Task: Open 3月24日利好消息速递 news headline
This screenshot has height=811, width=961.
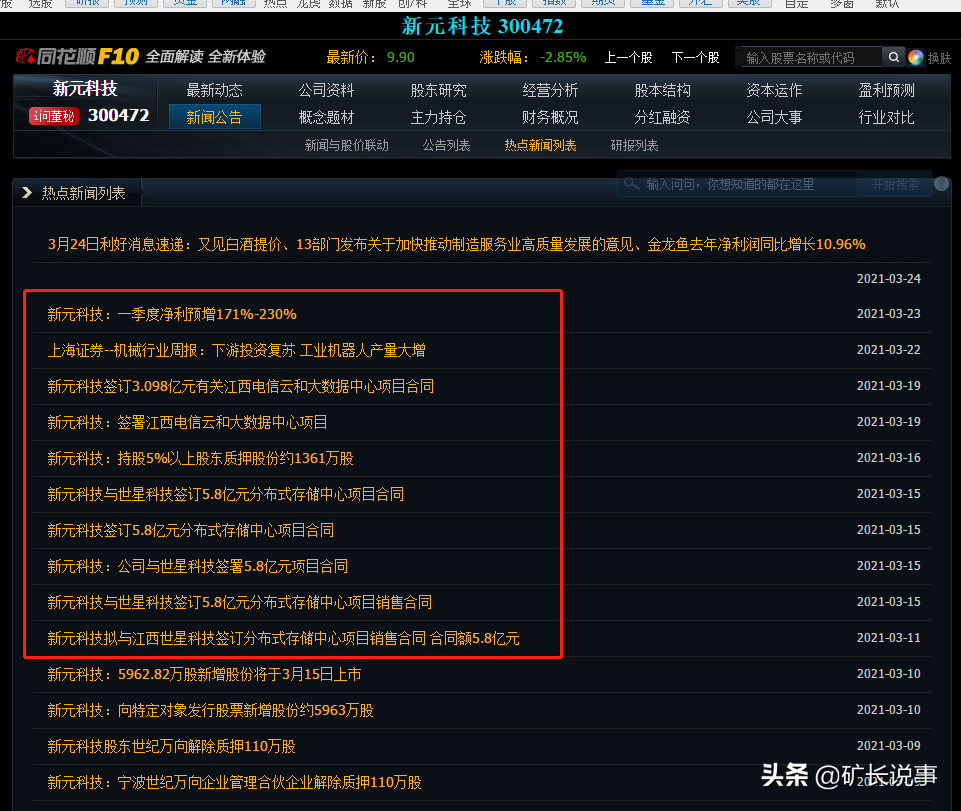Action: (x=457, y=245)
